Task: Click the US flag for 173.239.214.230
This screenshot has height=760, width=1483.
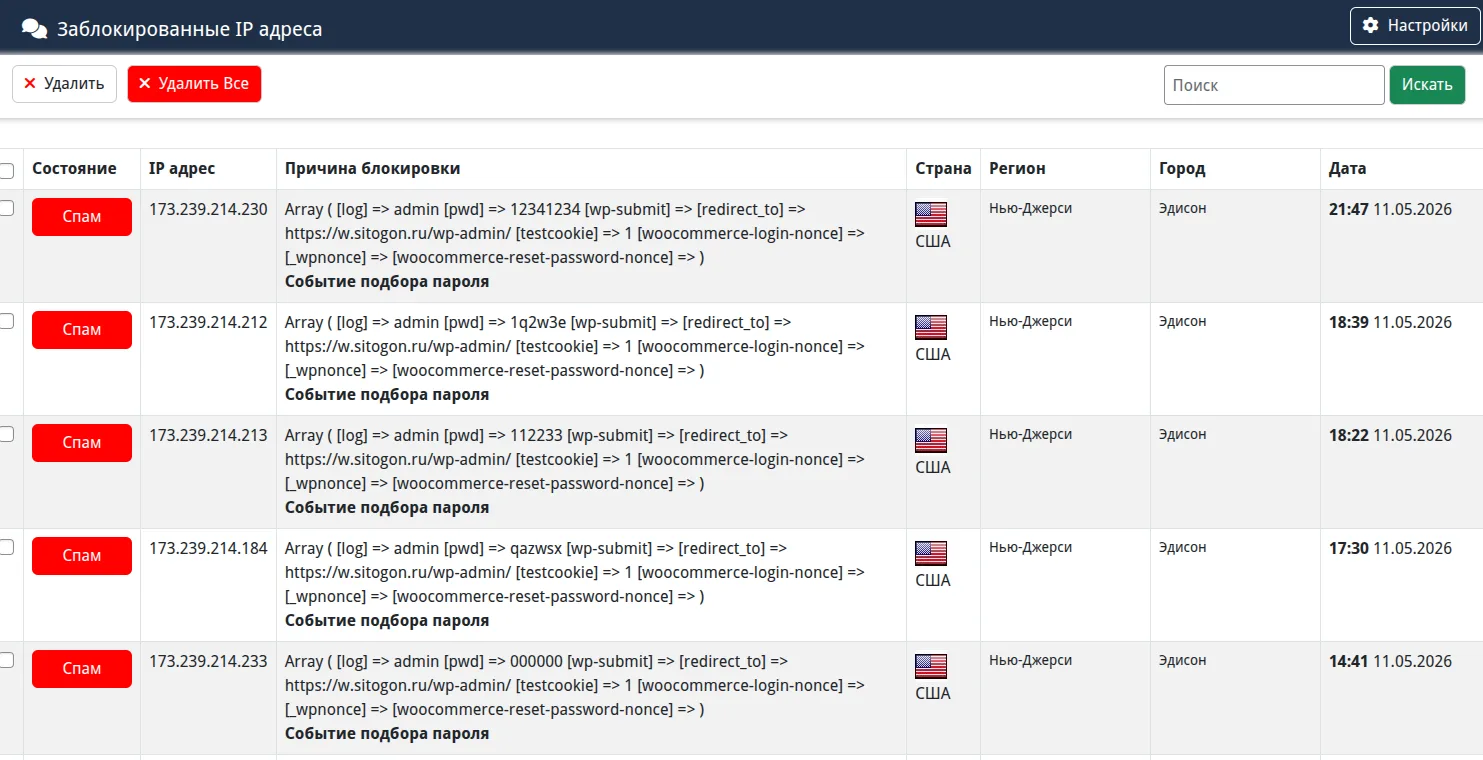Action: (x=931, y=215)
